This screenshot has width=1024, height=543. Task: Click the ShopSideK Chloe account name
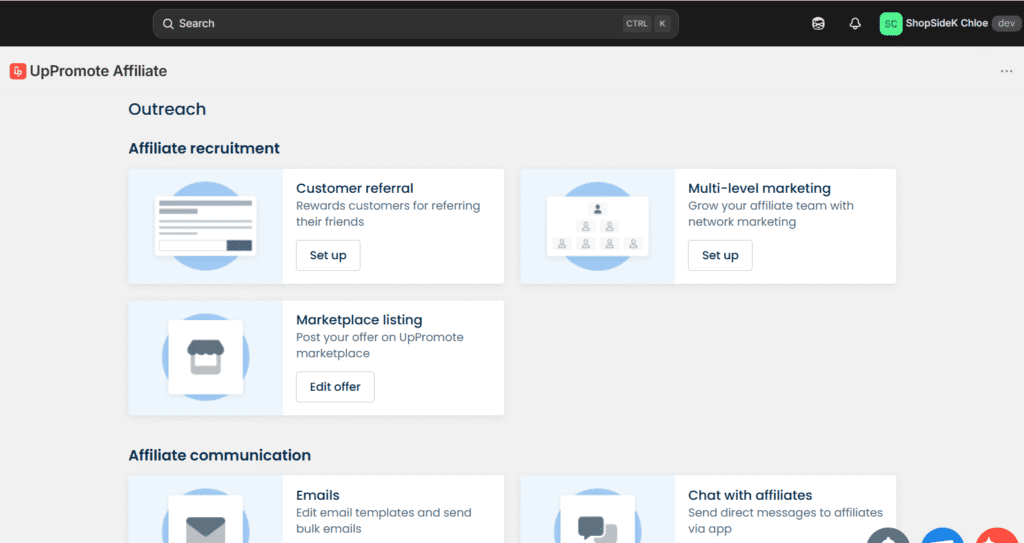(x=946, y=24)
